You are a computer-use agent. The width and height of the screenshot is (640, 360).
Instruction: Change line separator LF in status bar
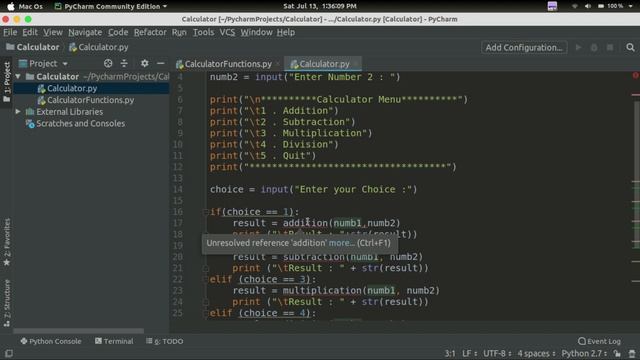[469, 353]
